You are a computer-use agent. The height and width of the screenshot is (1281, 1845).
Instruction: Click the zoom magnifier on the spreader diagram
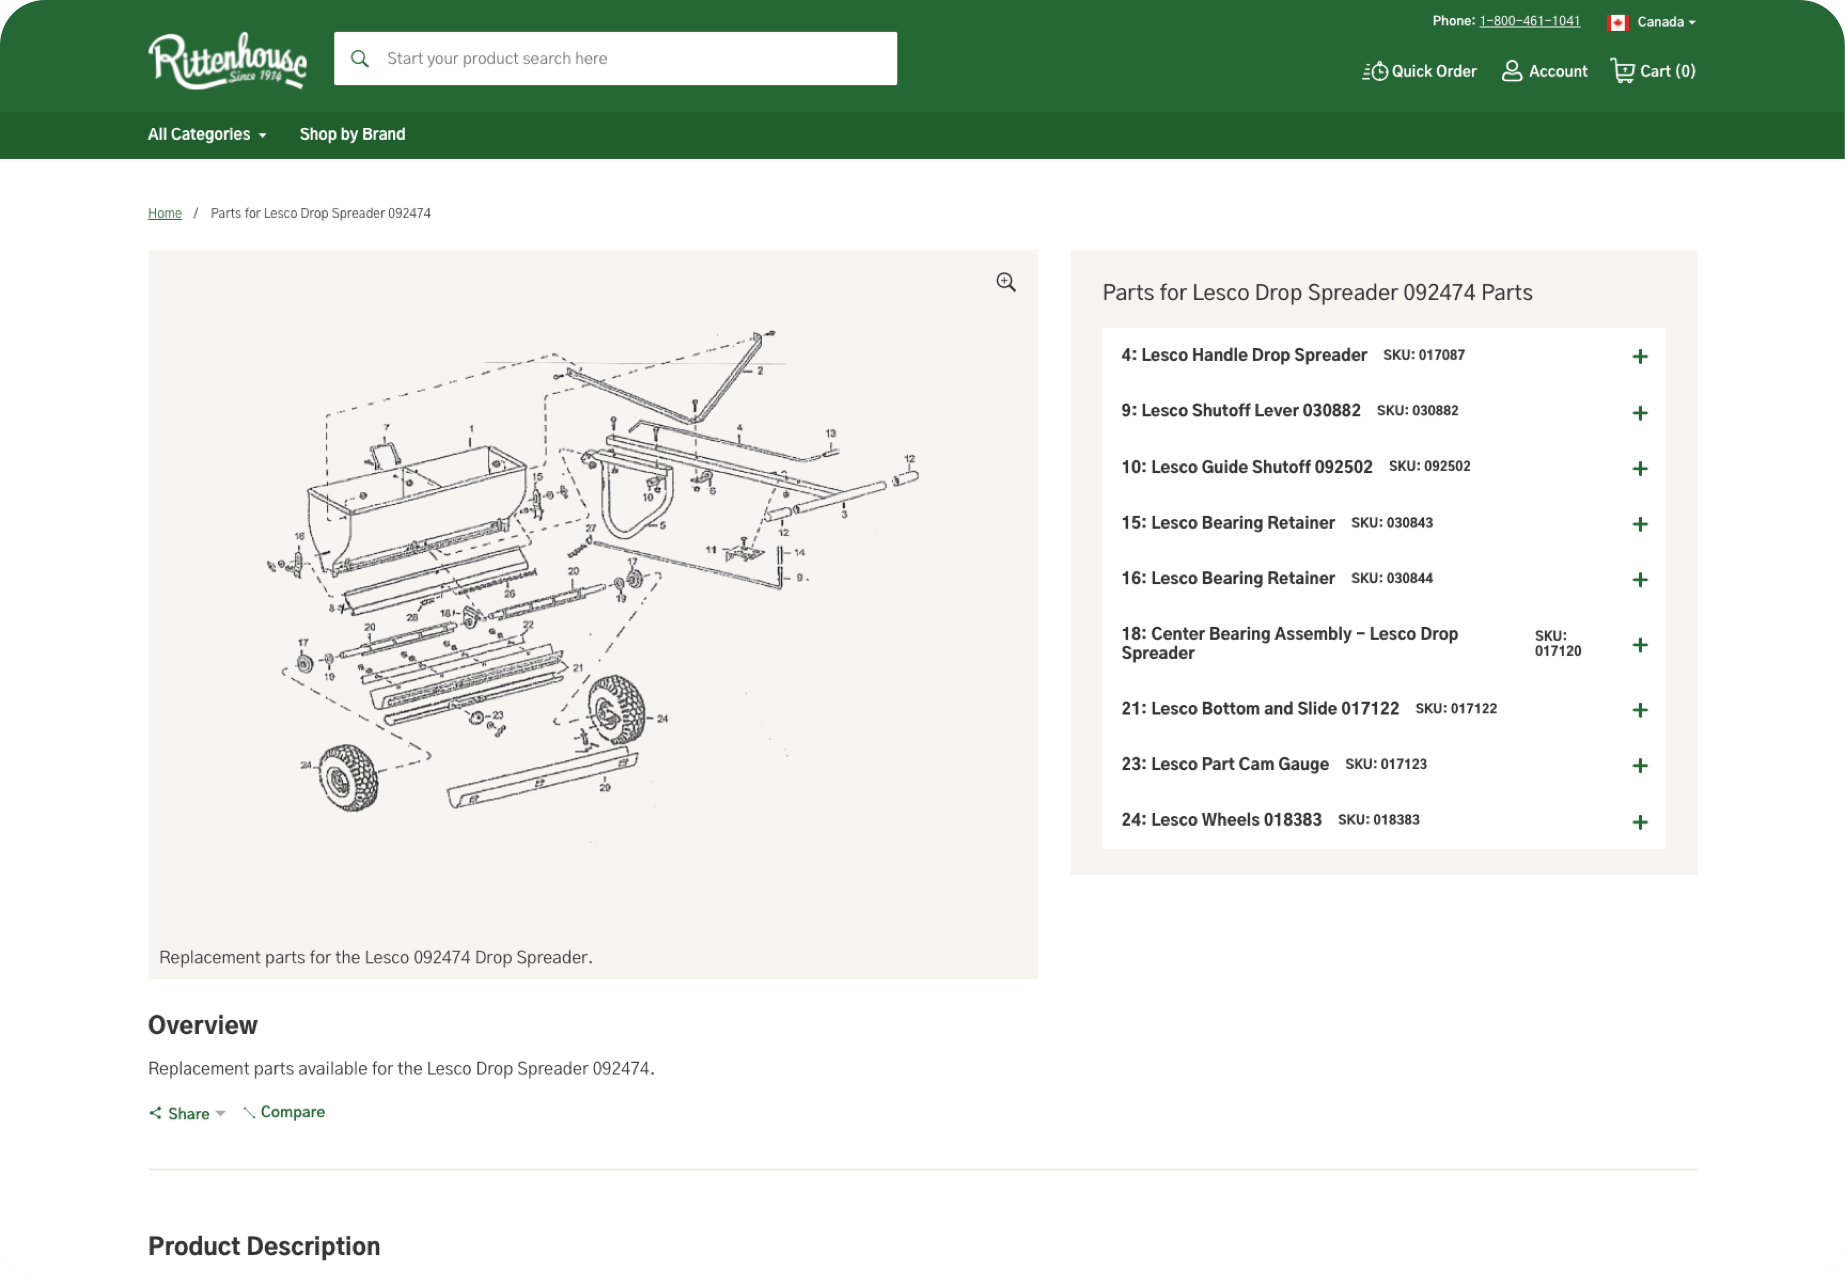1005,282
